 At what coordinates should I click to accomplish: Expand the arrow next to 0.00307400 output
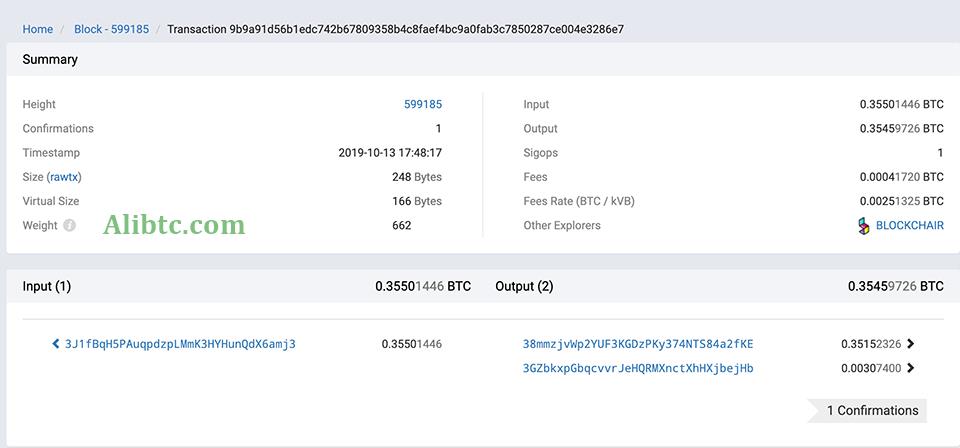(x=910, y=368)
